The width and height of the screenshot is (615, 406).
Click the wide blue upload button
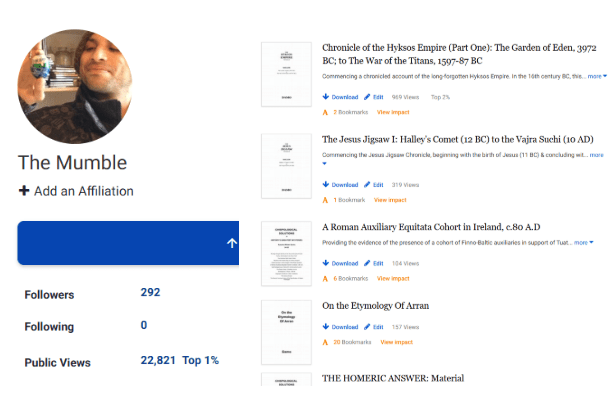(x=128, y=243)
